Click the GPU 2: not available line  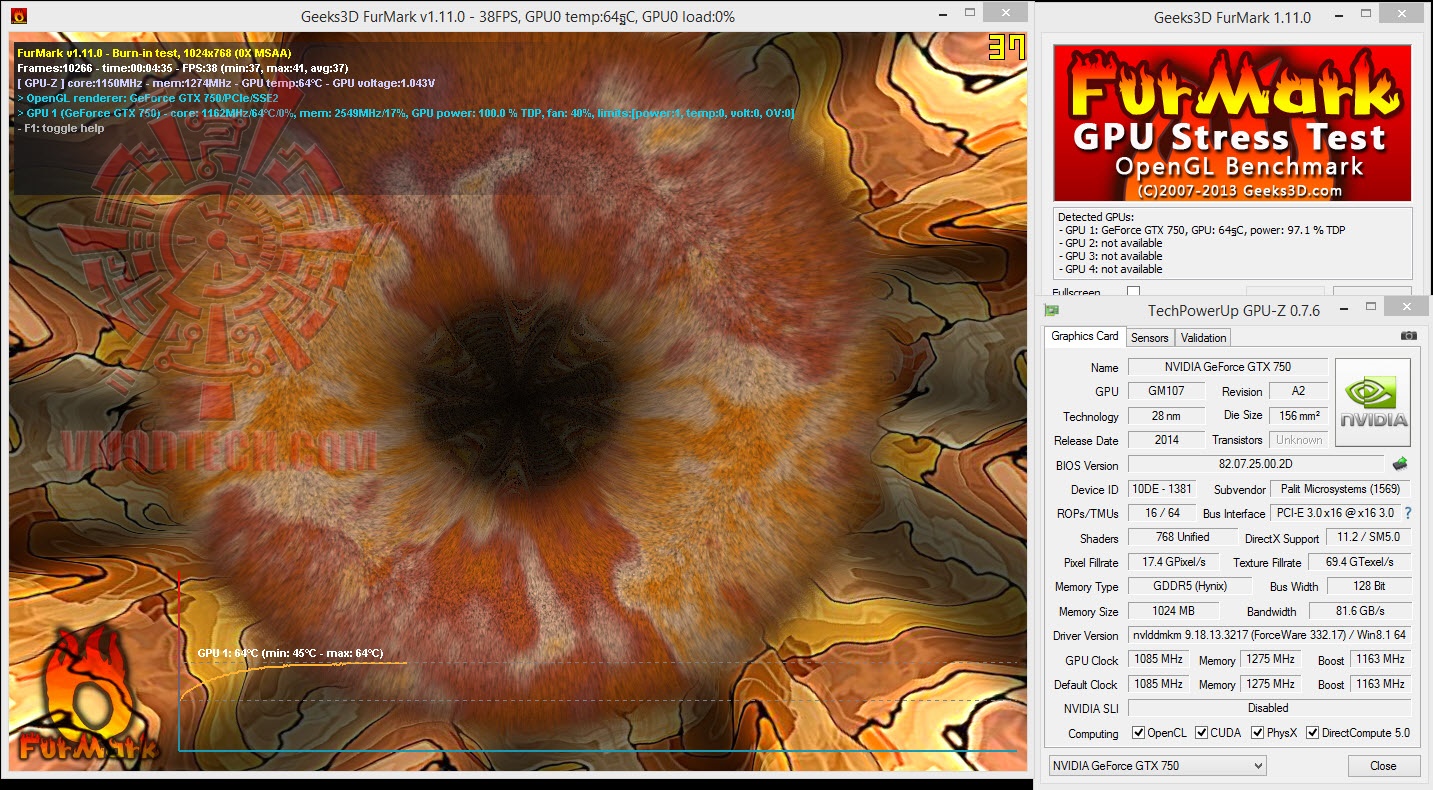coord(1113,243)
